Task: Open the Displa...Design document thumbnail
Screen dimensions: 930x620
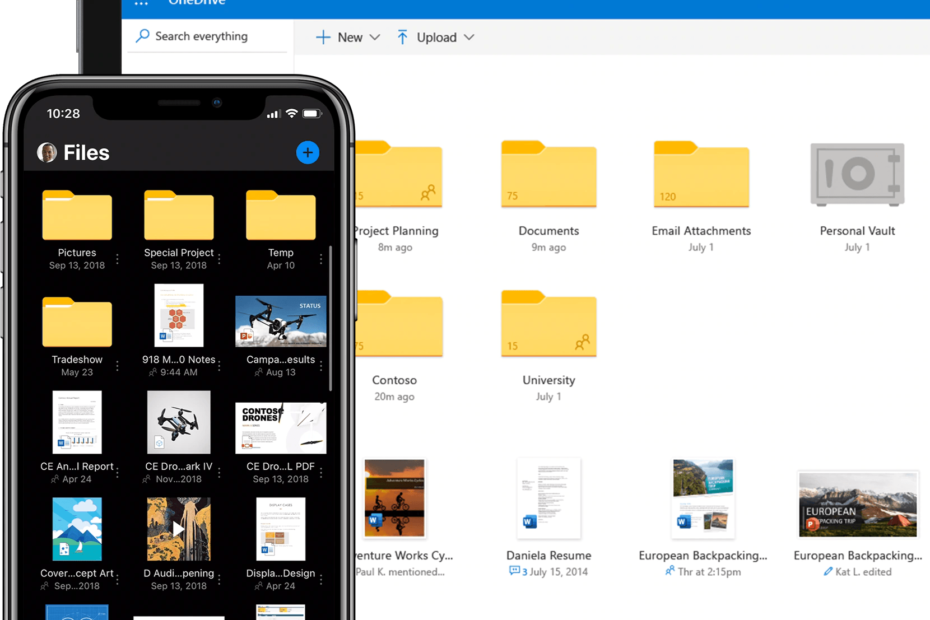Action: [x=281, y=529]
